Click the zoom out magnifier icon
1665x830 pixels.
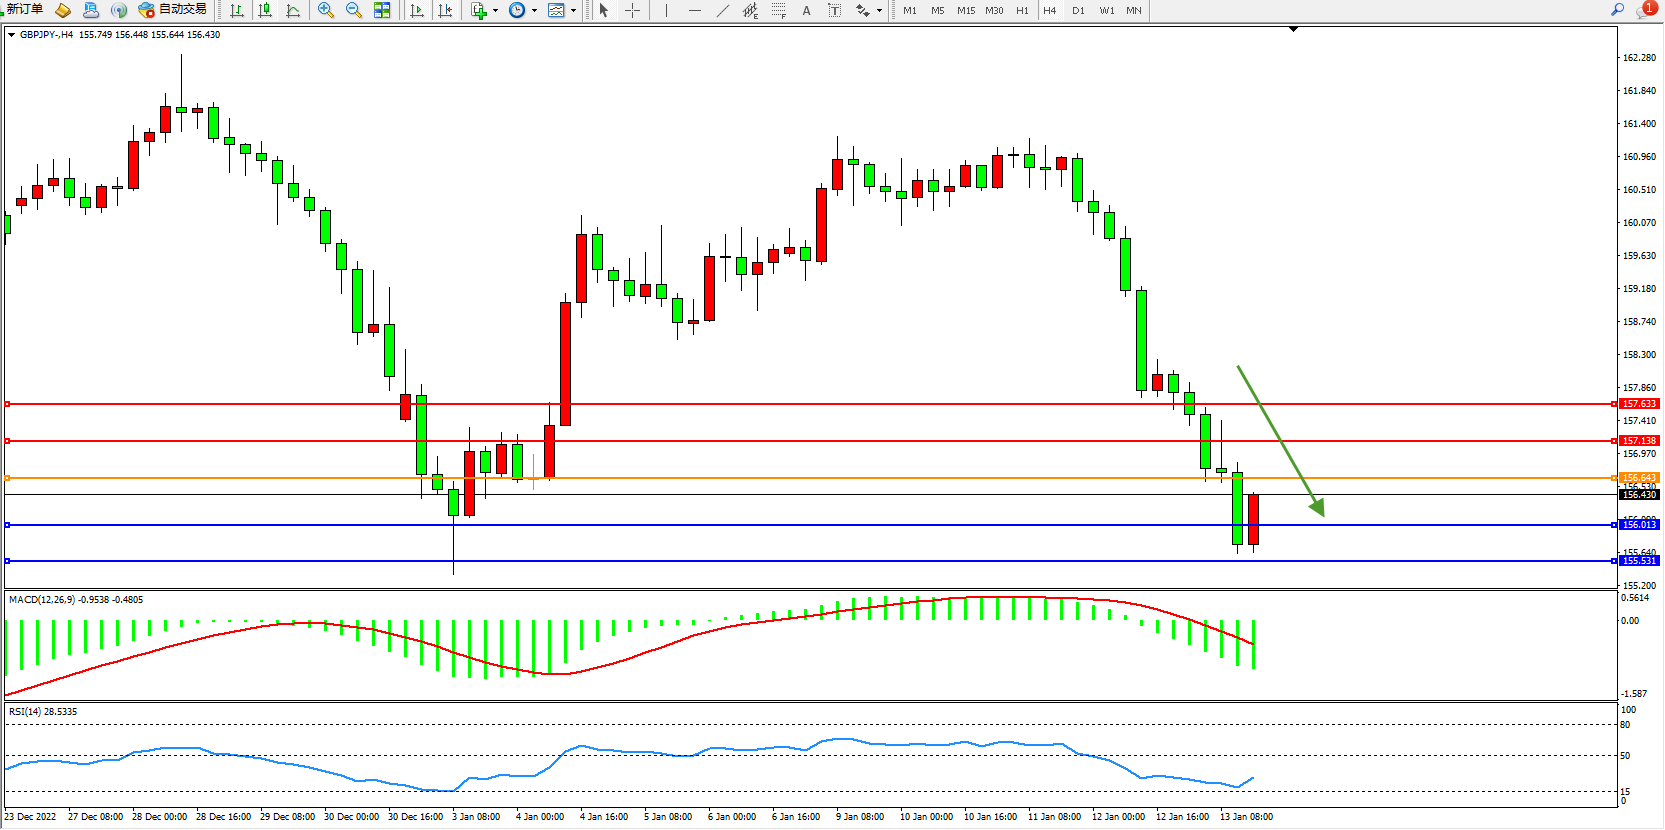[354, 10]
